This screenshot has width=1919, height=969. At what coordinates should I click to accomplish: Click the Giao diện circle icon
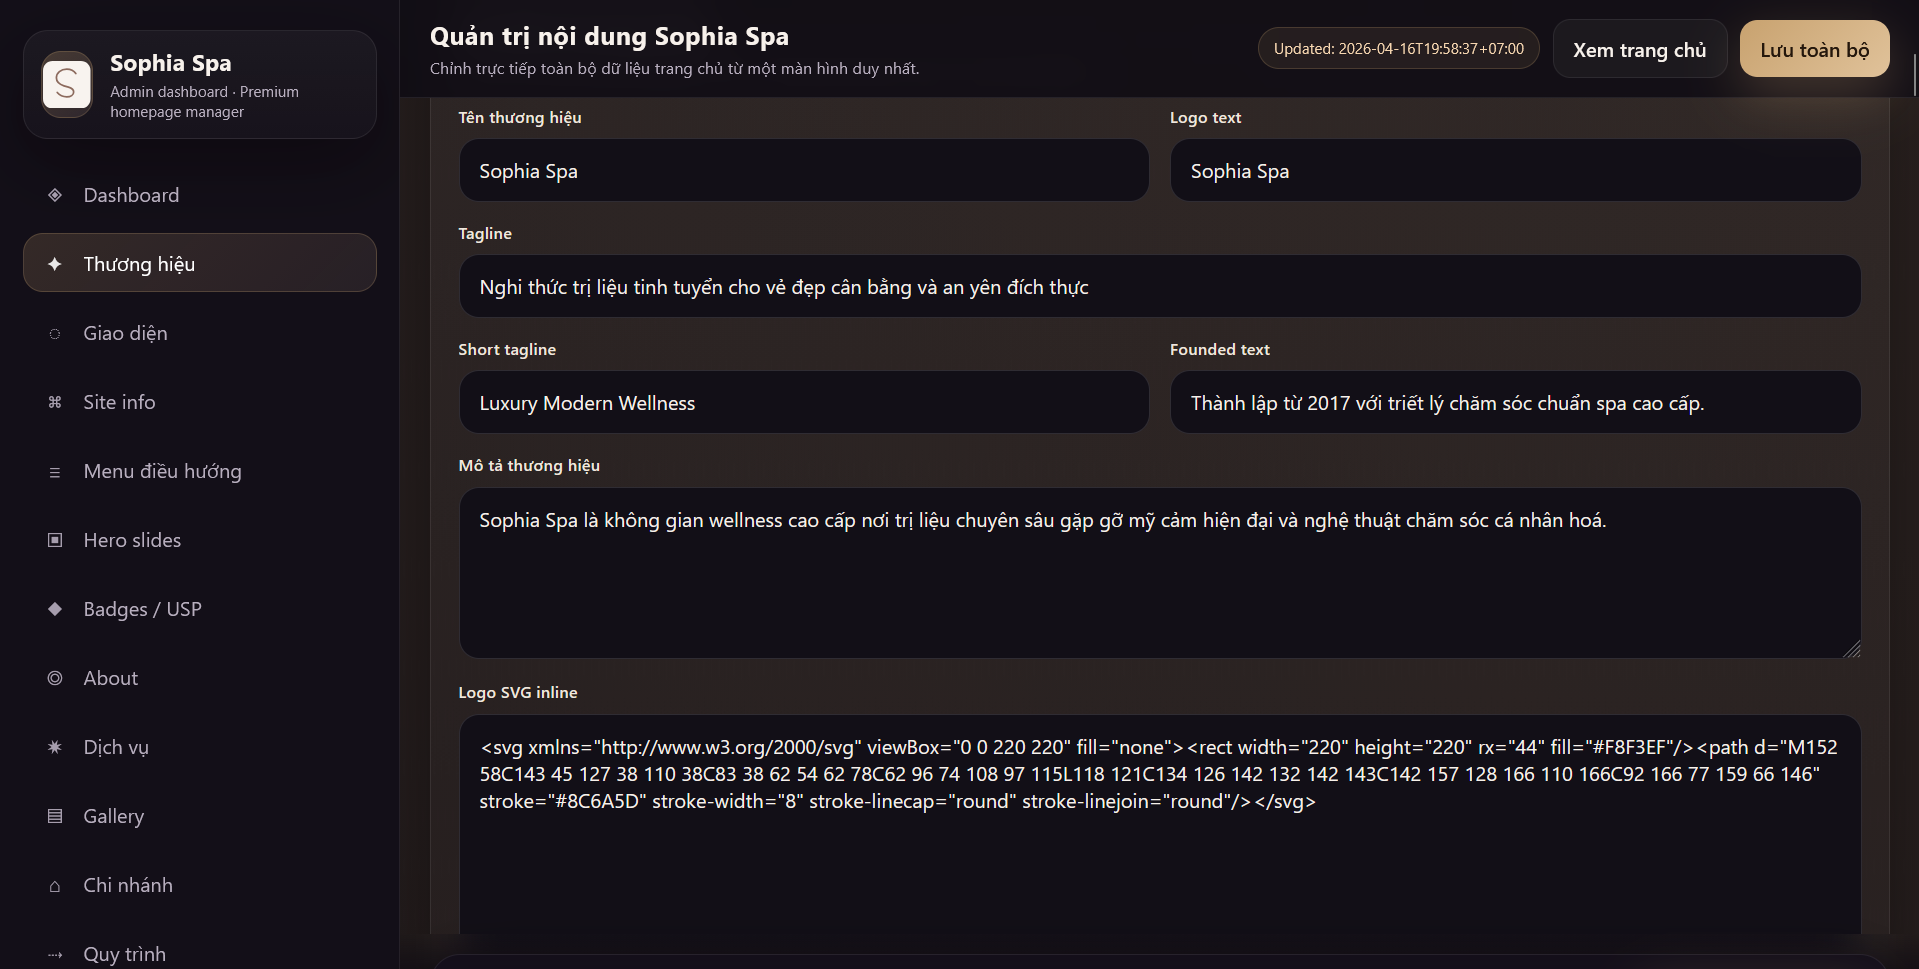[x=55, y=334]
